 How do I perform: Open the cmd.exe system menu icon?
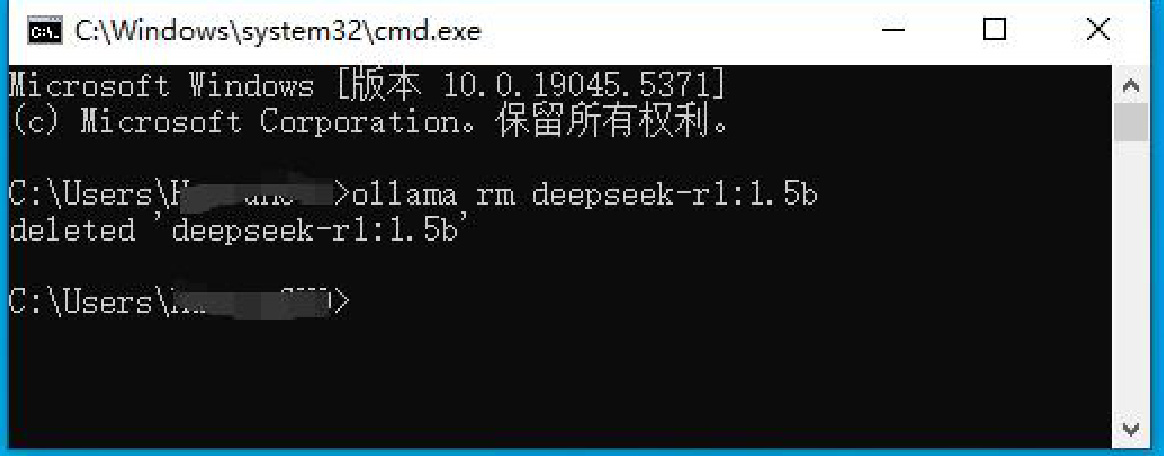pos(45,31)
